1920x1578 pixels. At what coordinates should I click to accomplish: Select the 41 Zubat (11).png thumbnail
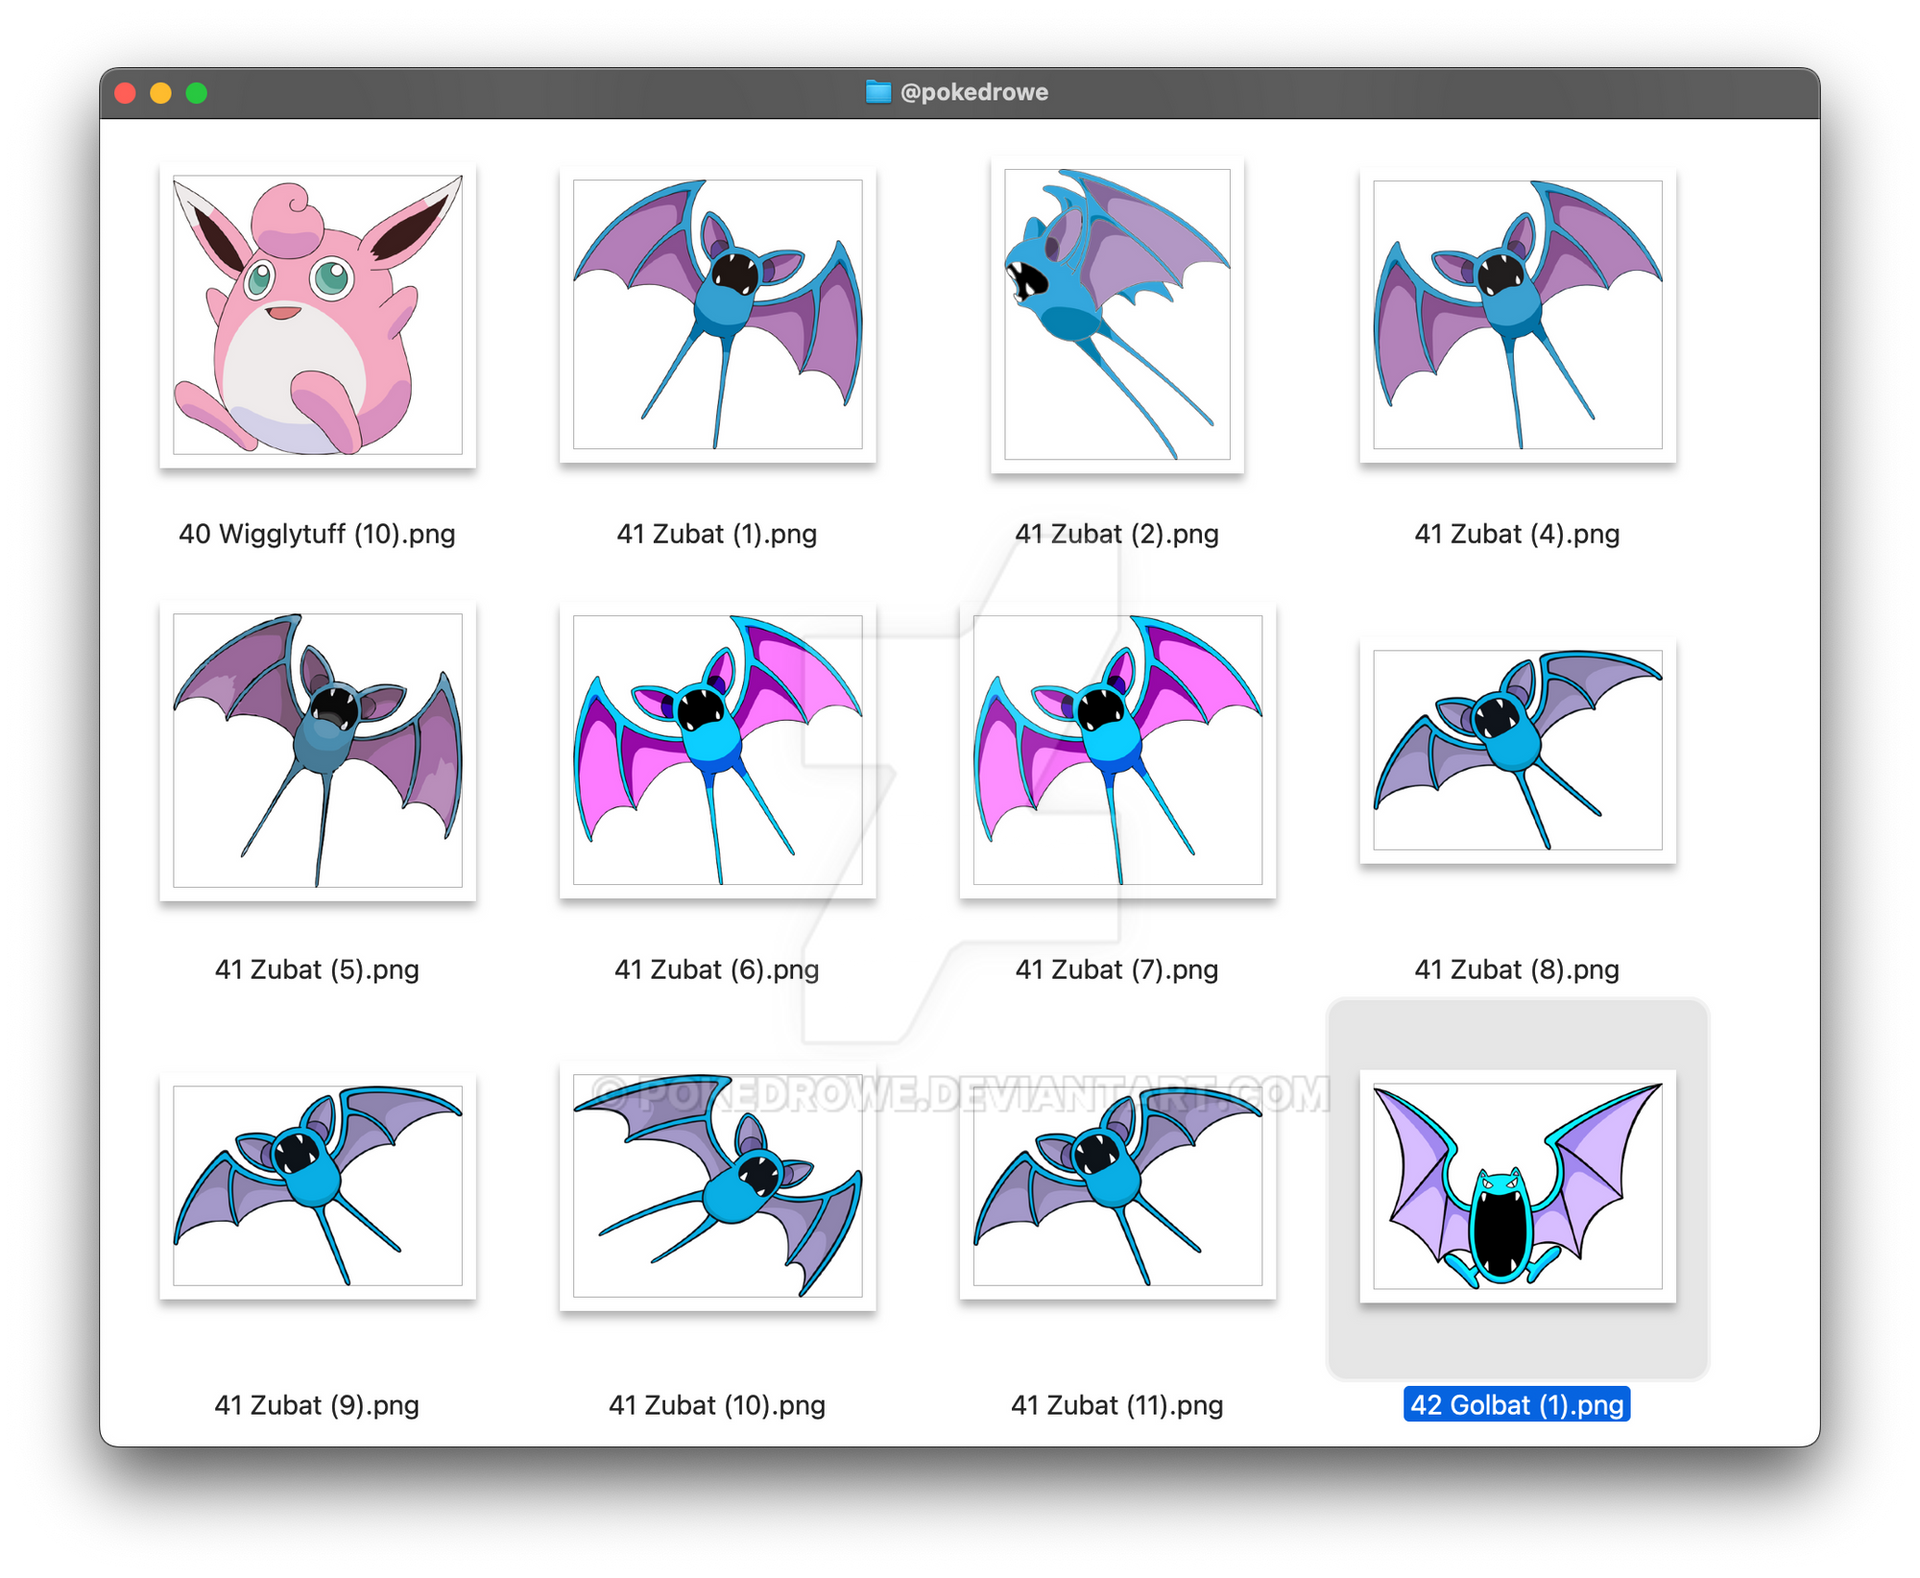pos(1117,1186)
